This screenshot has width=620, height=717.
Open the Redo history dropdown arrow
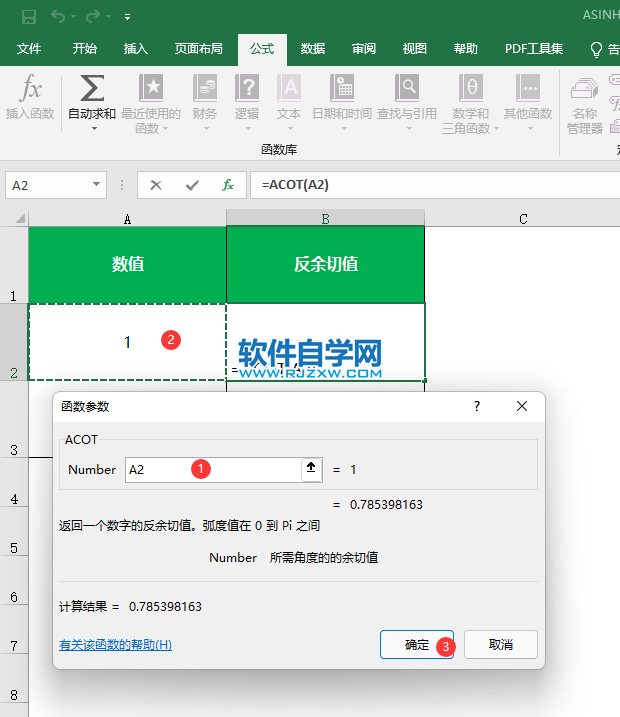[109, 17]
